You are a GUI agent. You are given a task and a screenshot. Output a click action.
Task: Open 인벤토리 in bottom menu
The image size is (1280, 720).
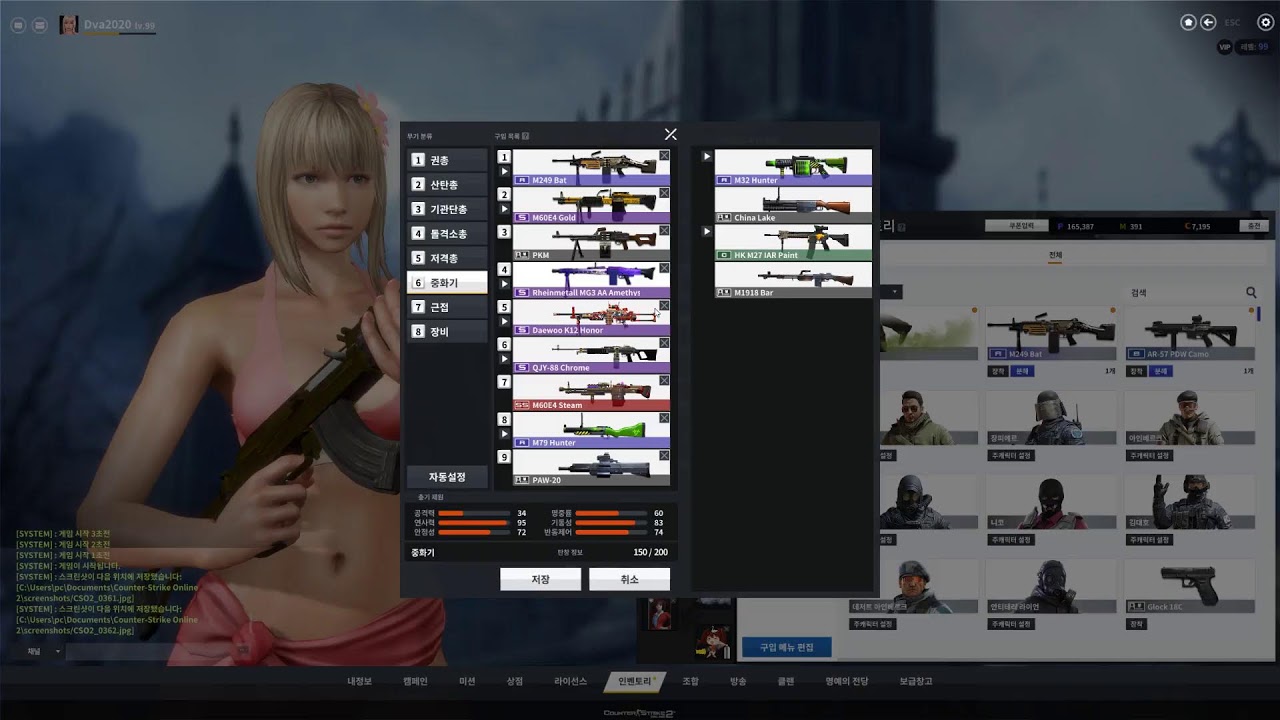[634, 681]
